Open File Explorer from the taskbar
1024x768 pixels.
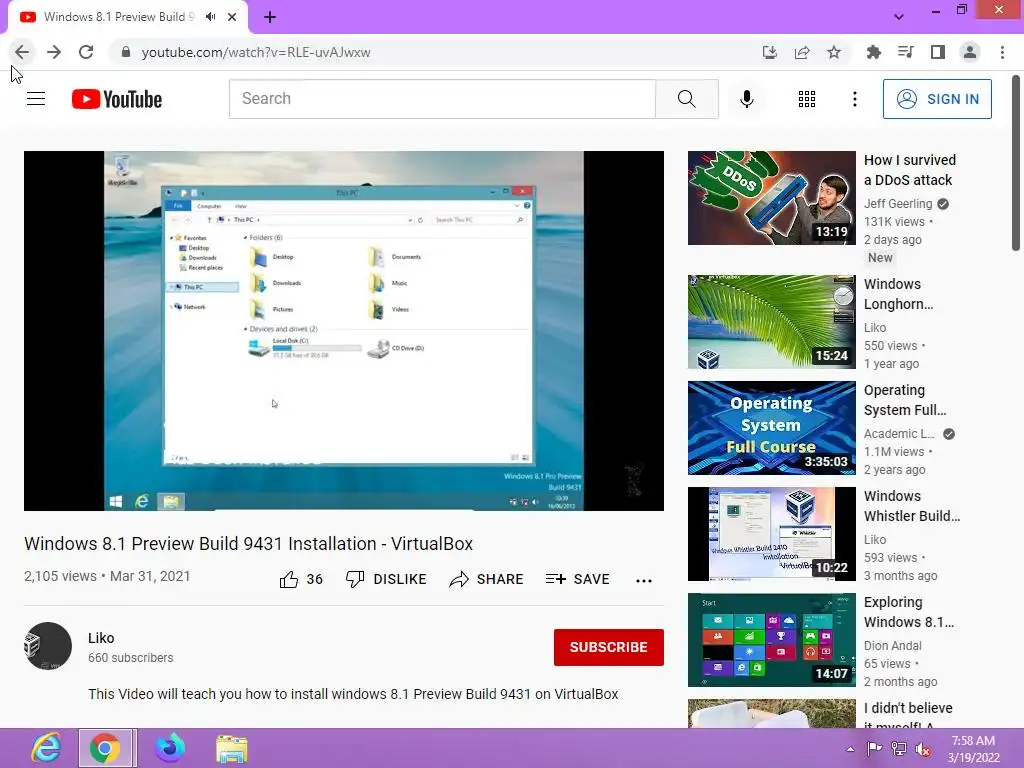coord(232,748)
